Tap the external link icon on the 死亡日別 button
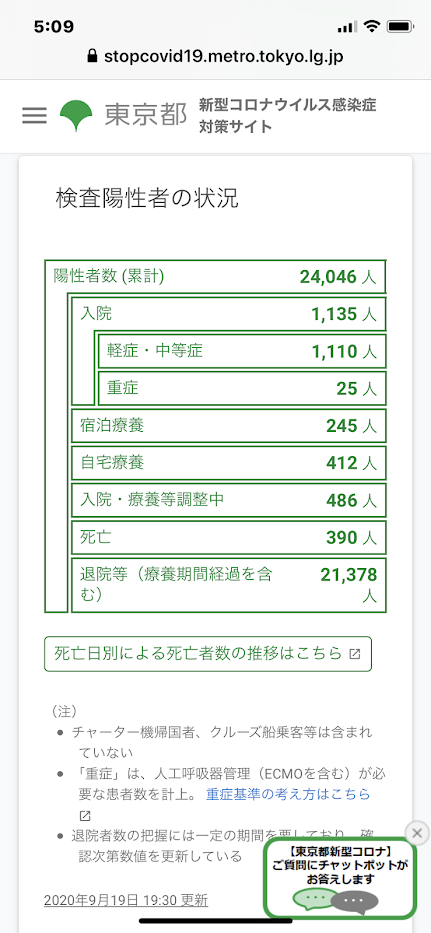The image size is (431, 933). [354, 654]
